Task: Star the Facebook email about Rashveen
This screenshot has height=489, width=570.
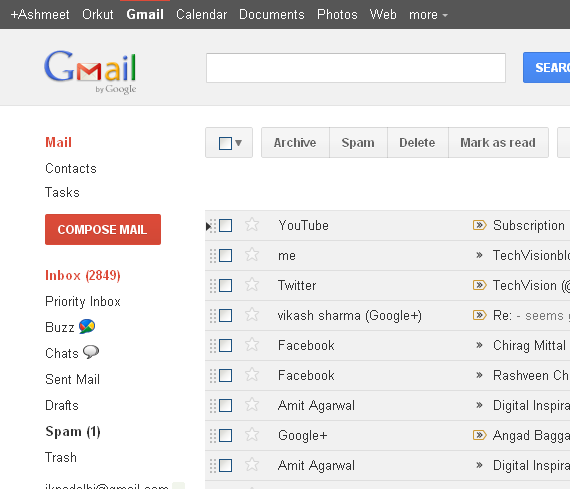Action: tap(252, 375)
